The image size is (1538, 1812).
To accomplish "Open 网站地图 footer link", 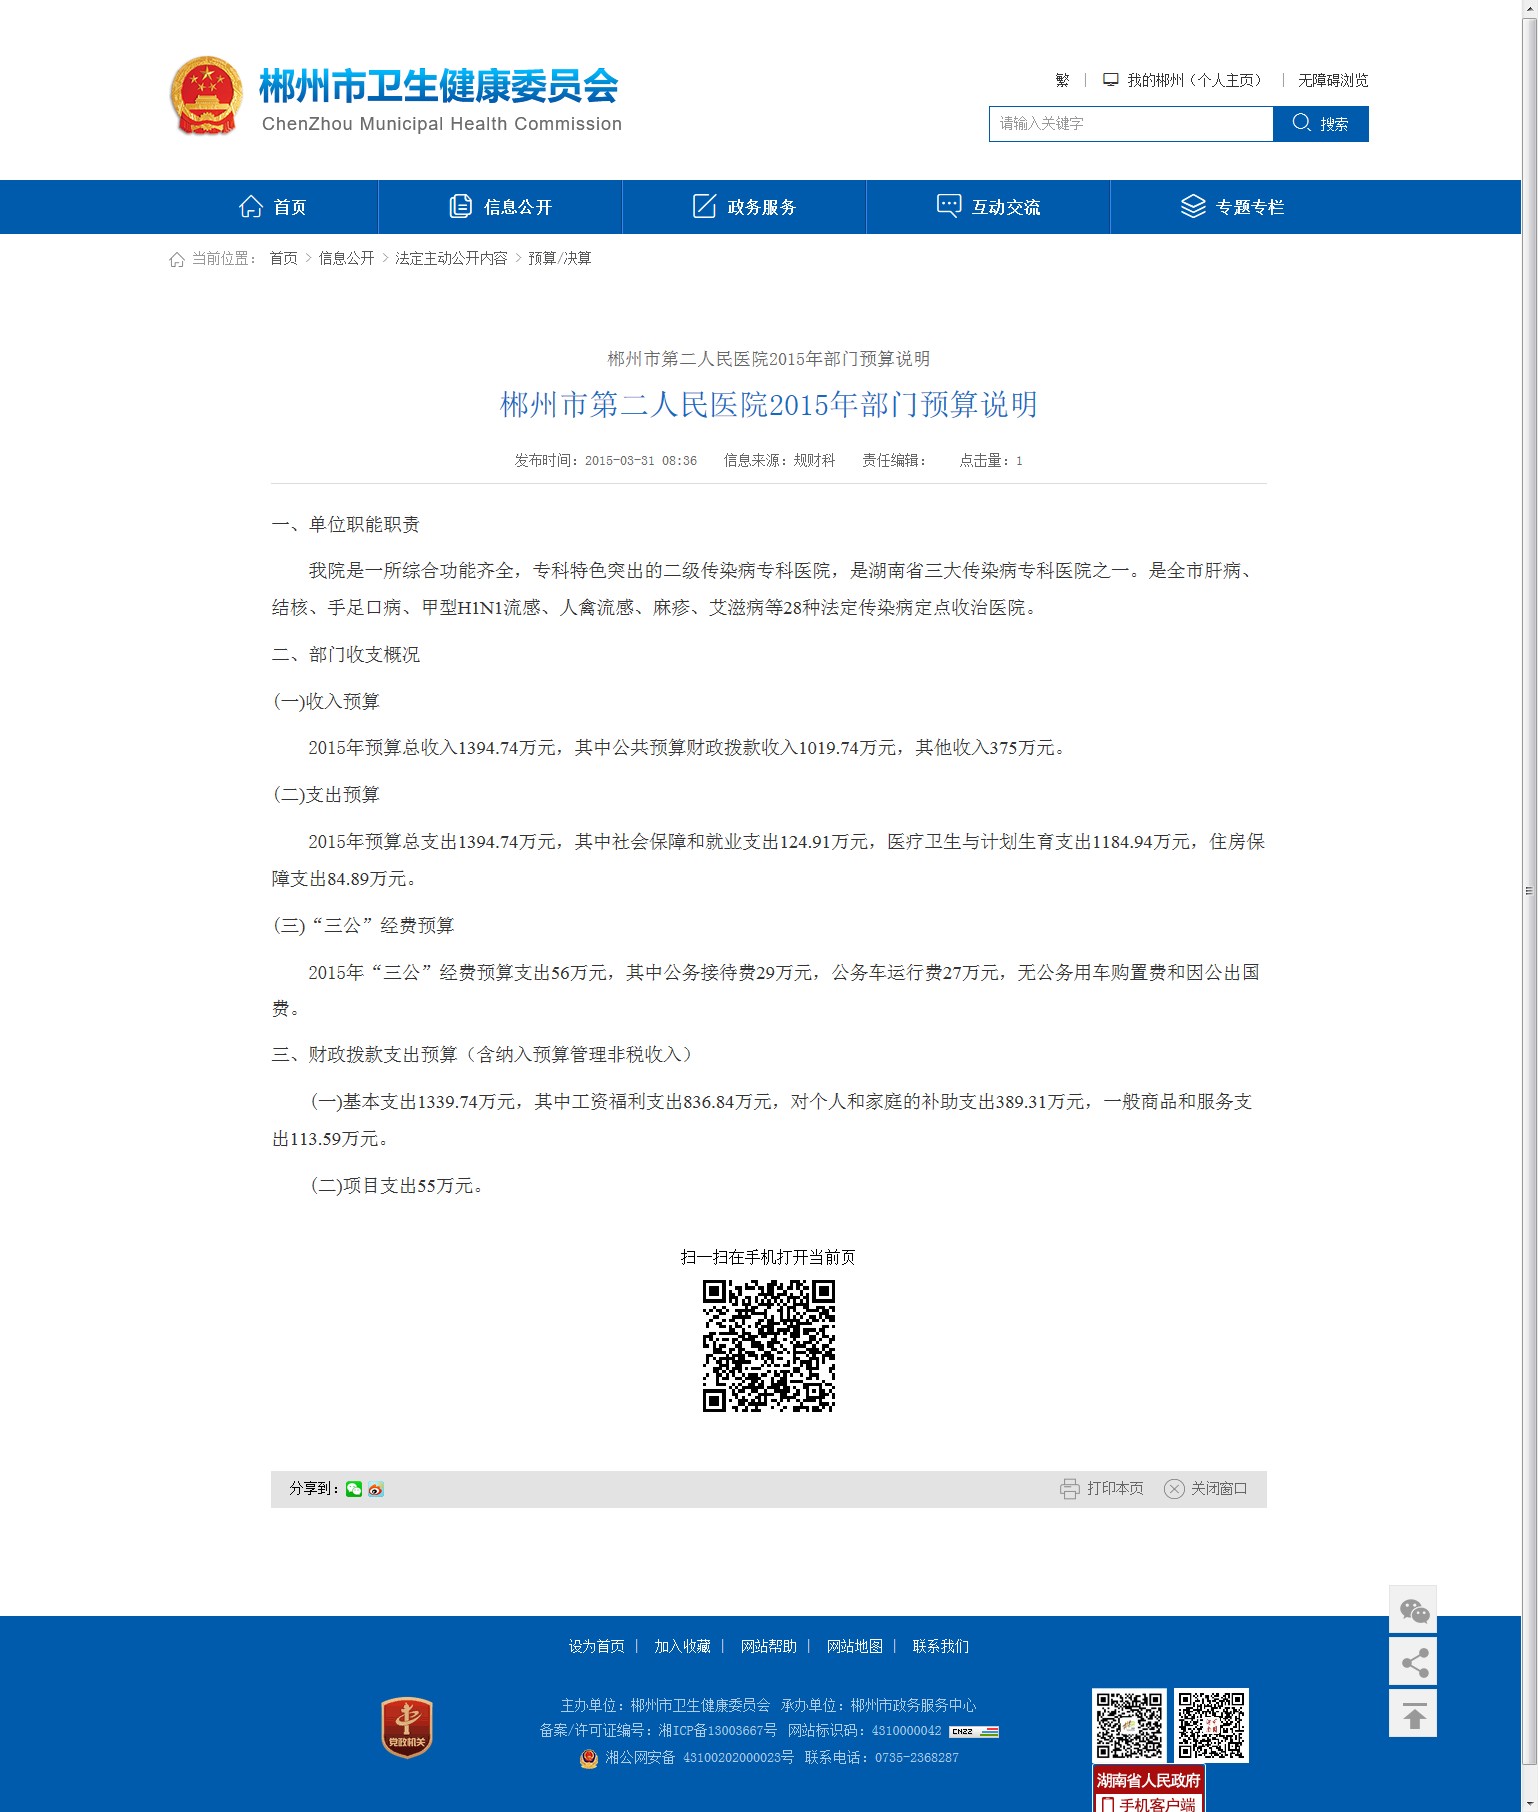I will [855, 1646].
